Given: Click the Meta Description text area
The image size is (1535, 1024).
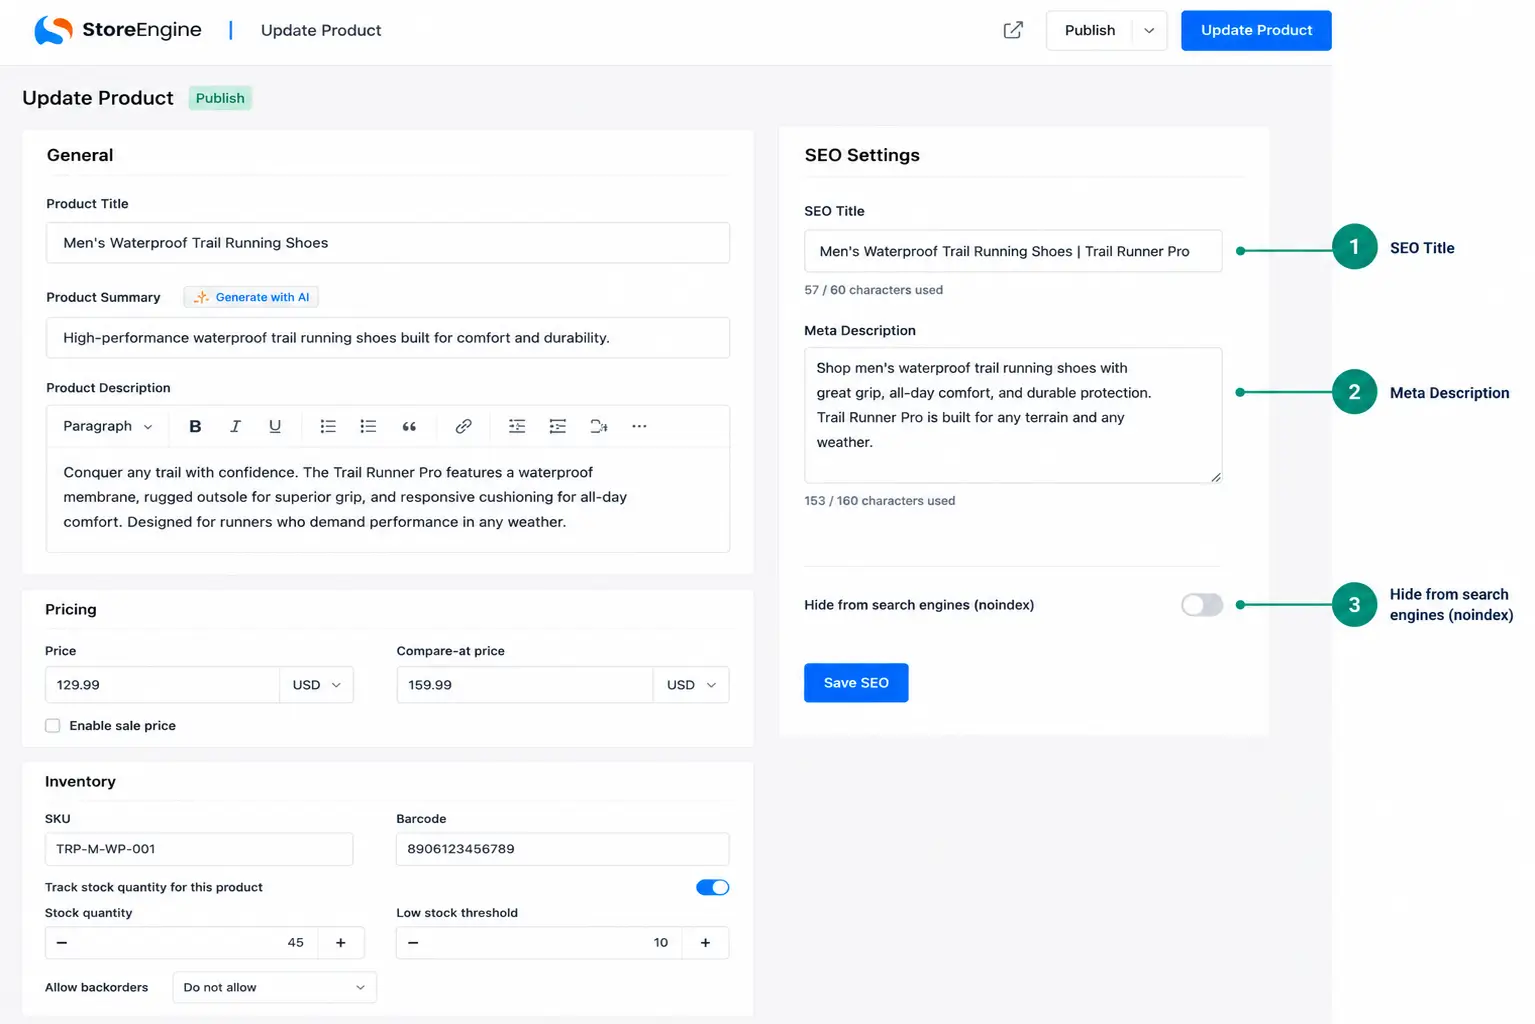Looking at the screenshot, I should coord(1013,415).
